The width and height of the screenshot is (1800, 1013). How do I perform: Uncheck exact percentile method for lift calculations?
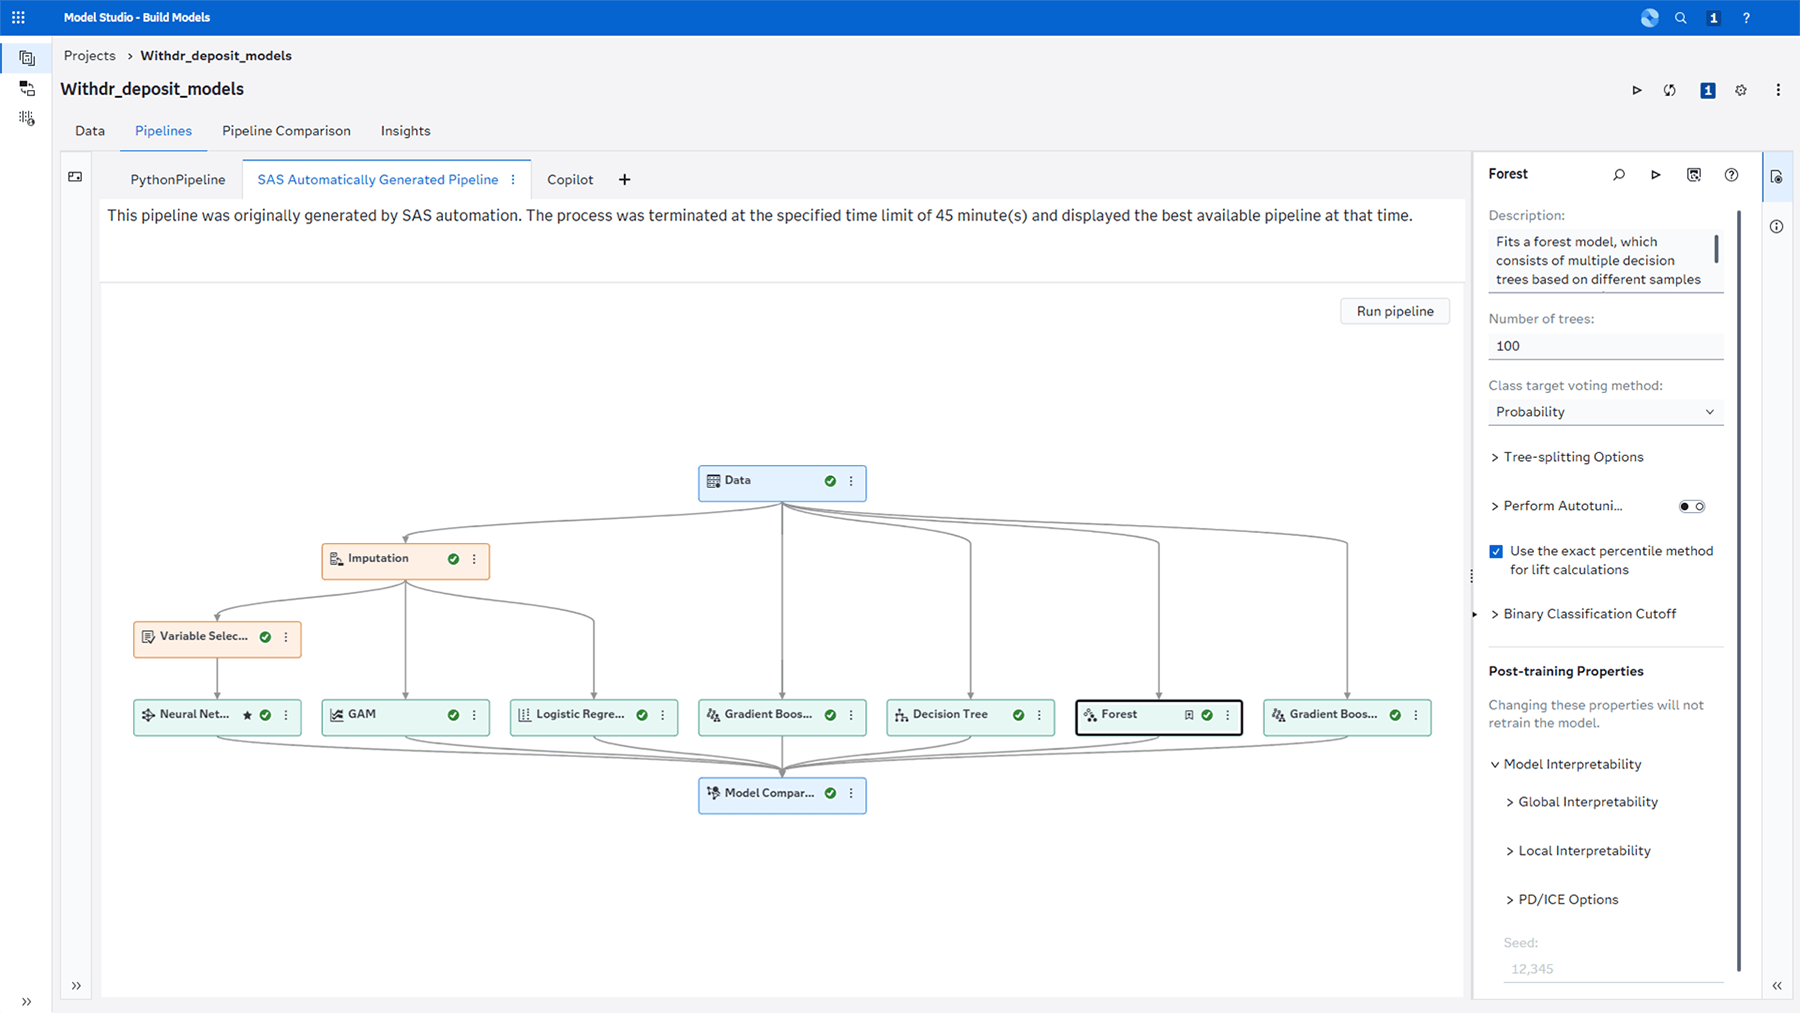(1496, 551)
